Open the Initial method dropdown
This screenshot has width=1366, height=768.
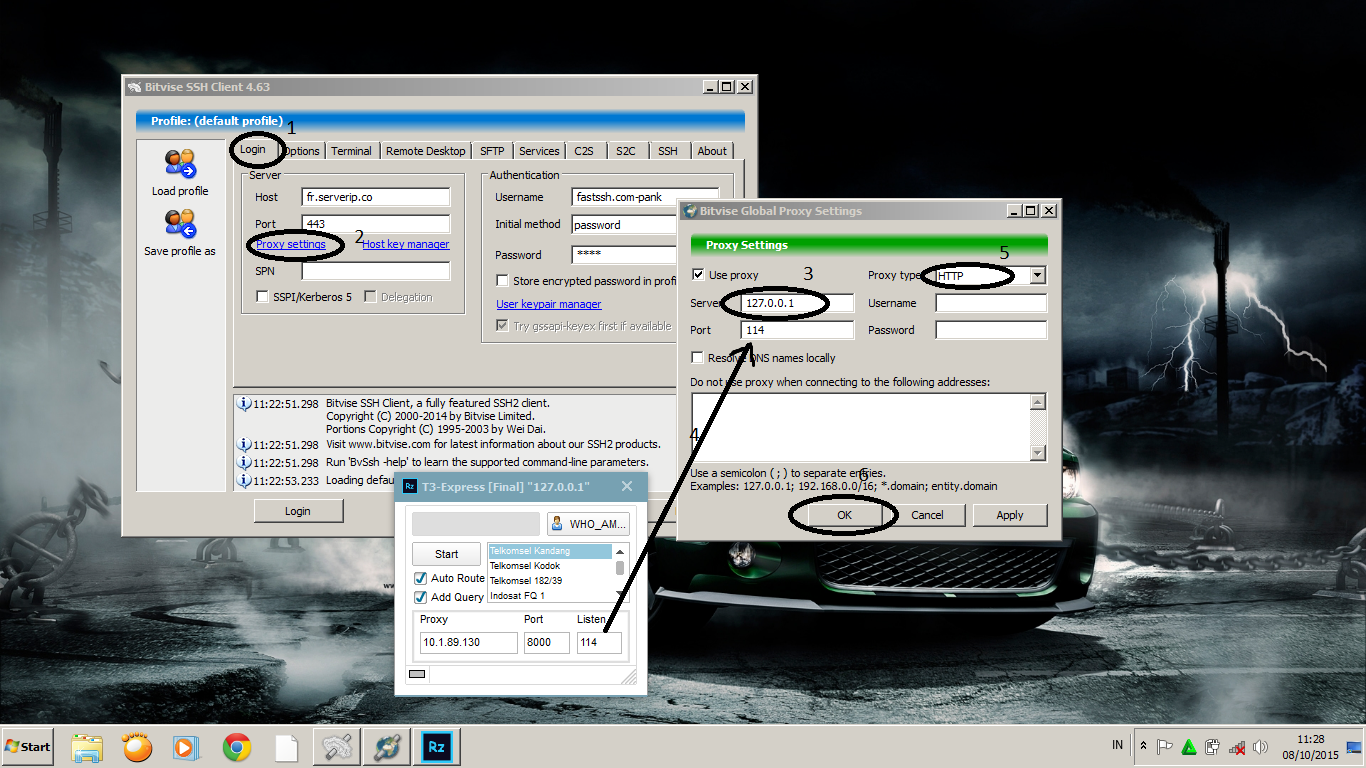click(625, 225)
